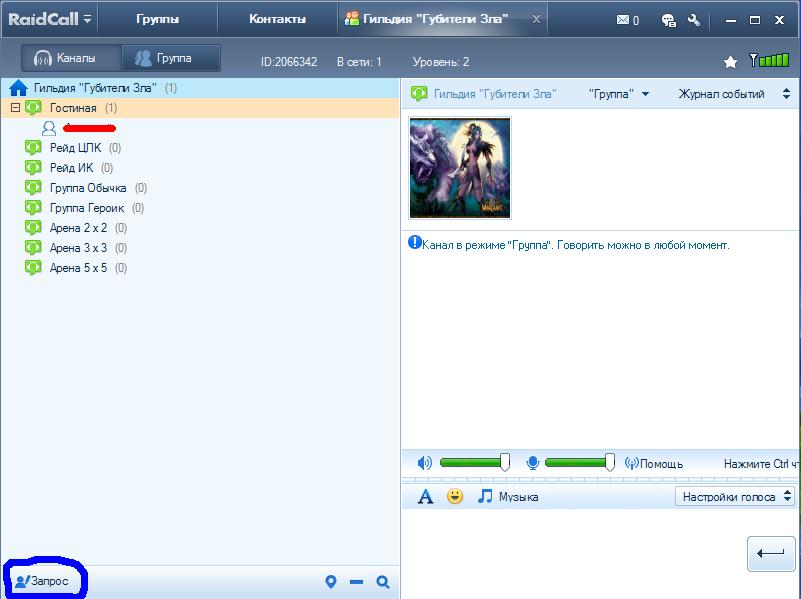
Task: Click the guild Warcraft artwork thumbnail
Action: [460, 167]
